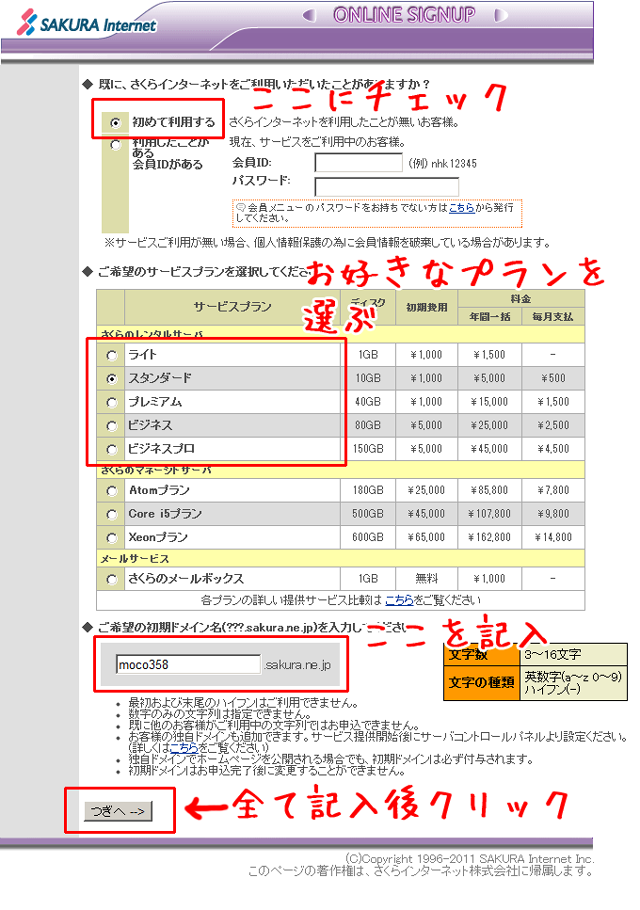
Task: Click the ¥45,000 annual price for ビジネスプロ
Action: coord(490,449)
